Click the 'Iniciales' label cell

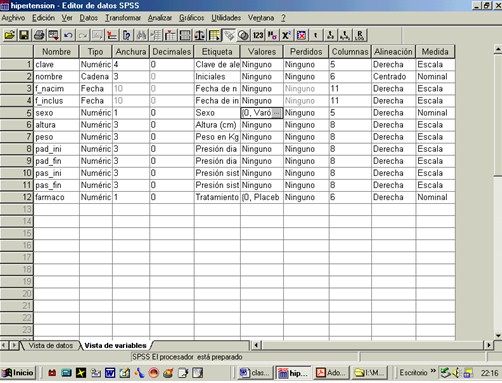click(x=217, y=77)
